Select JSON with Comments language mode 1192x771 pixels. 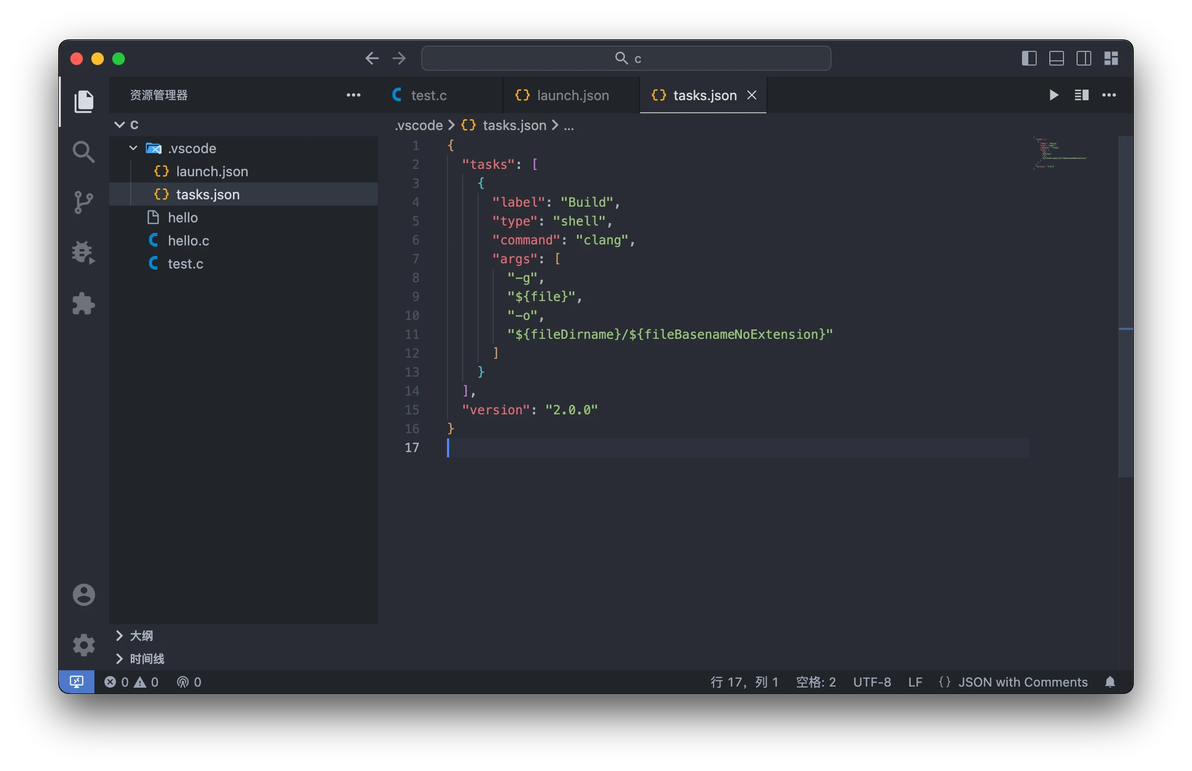[1022, 682]
